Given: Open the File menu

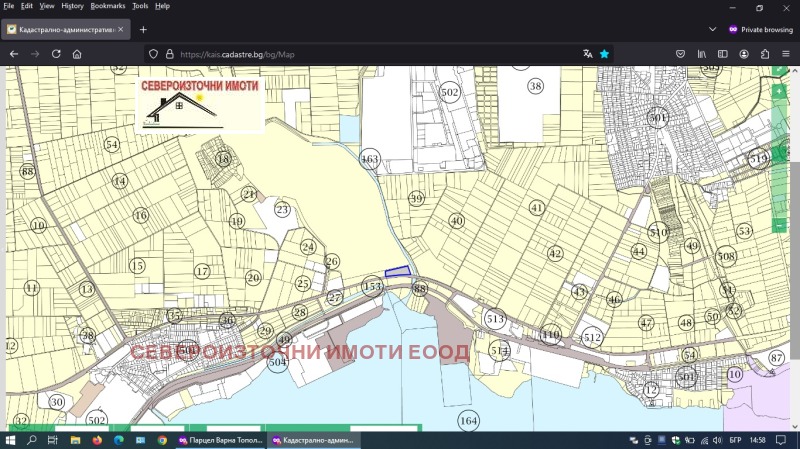Looking at the screenshot, I should [9, 6].
